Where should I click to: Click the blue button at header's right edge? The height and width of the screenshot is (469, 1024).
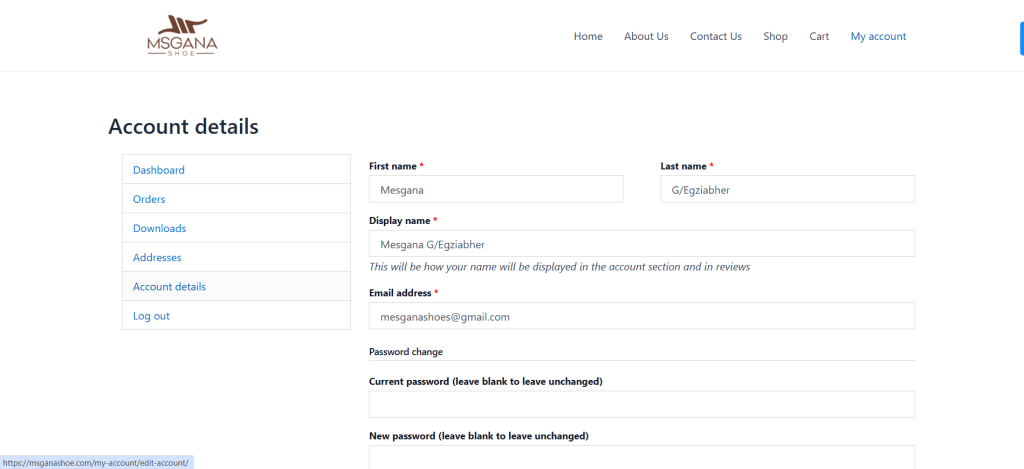tap(1020, 36)
